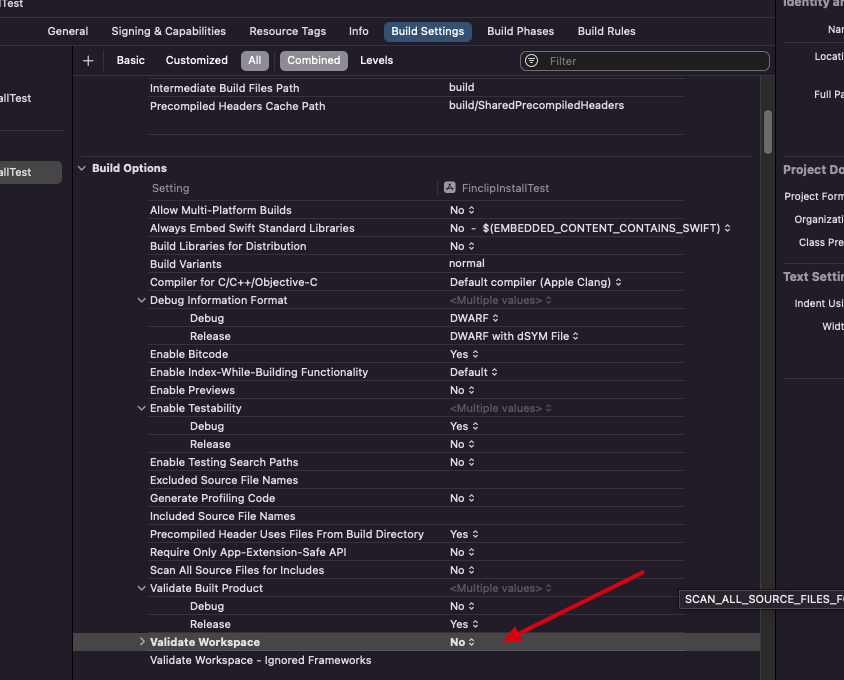Select the Customized settings filter
The width and height of the screenshot is (844, 680).
pyautogui.click(x=196, y=60)
